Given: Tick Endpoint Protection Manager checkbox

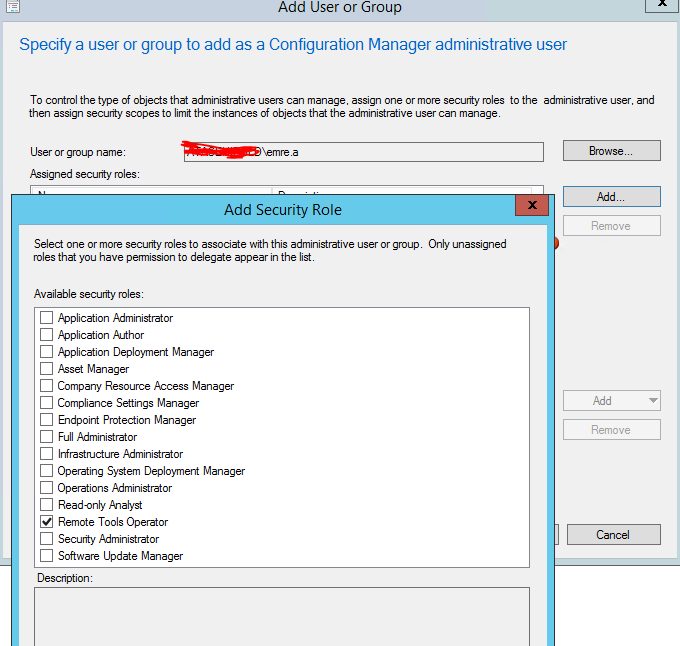Looking at the screenshot, I should point(46,420).
